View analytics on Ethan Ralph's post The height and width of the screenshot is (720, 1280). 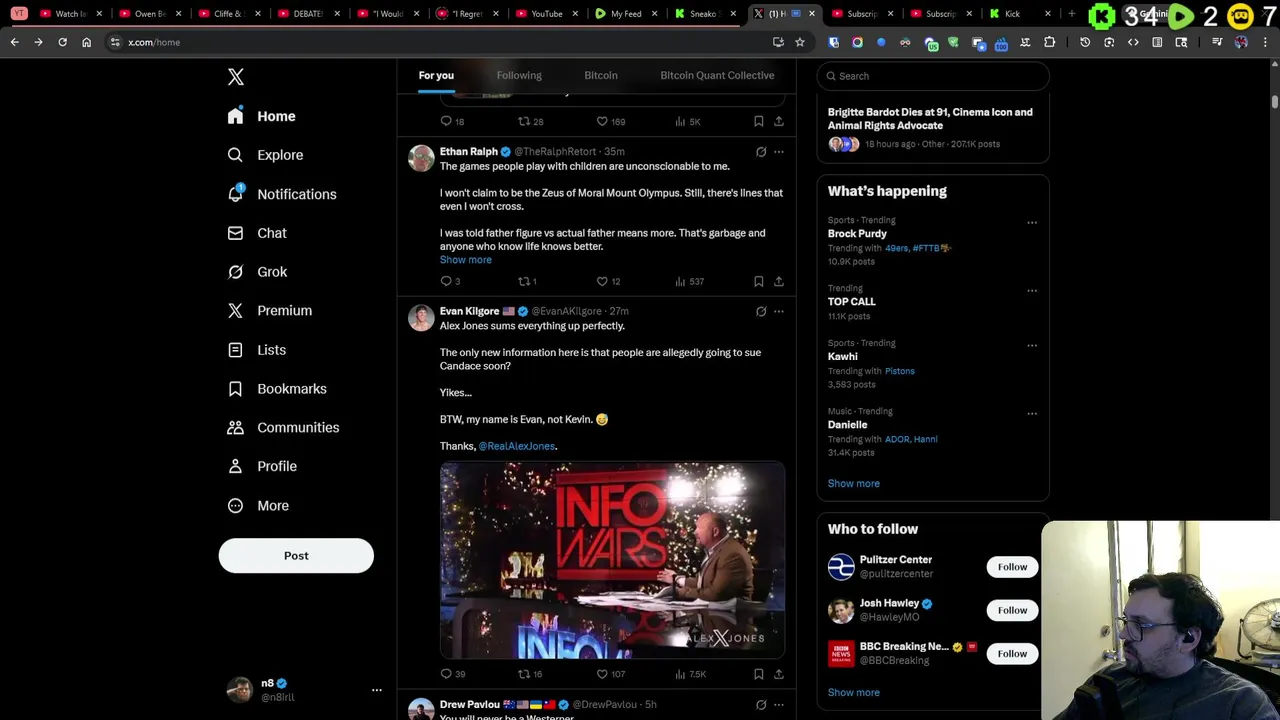click(689, 281)
